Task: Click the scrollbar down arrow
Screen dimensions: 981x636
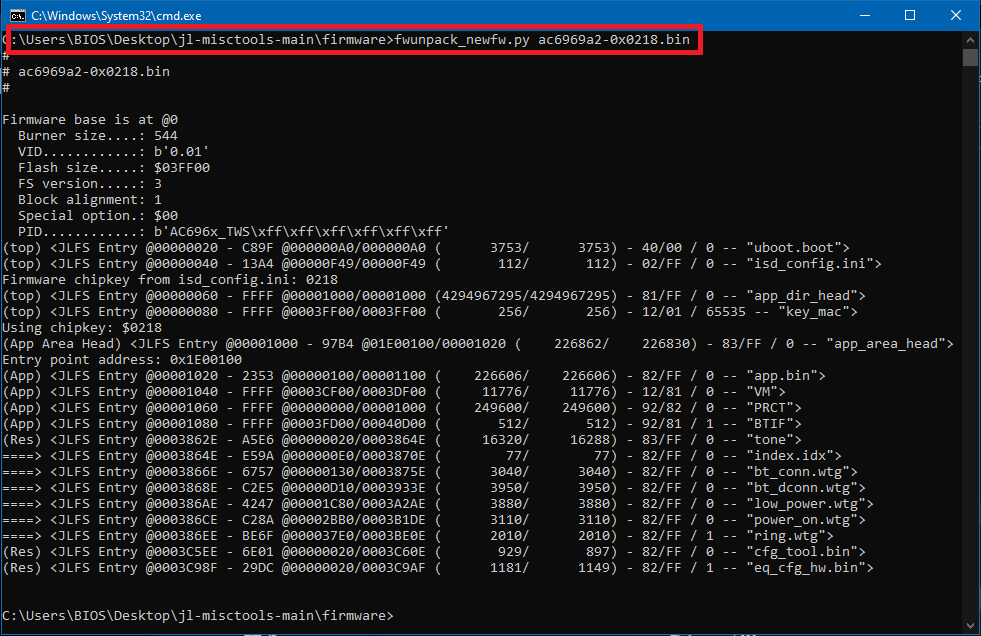Action: [x=970, y=627]
